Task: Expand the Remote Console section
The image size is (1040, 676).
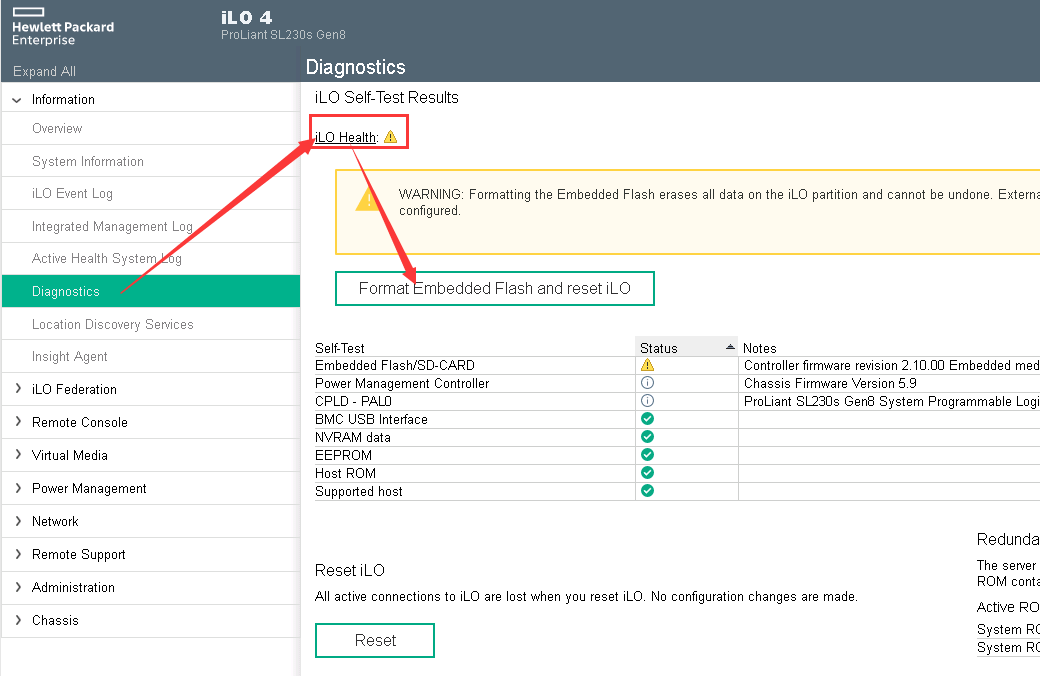Action: [18, 422]
